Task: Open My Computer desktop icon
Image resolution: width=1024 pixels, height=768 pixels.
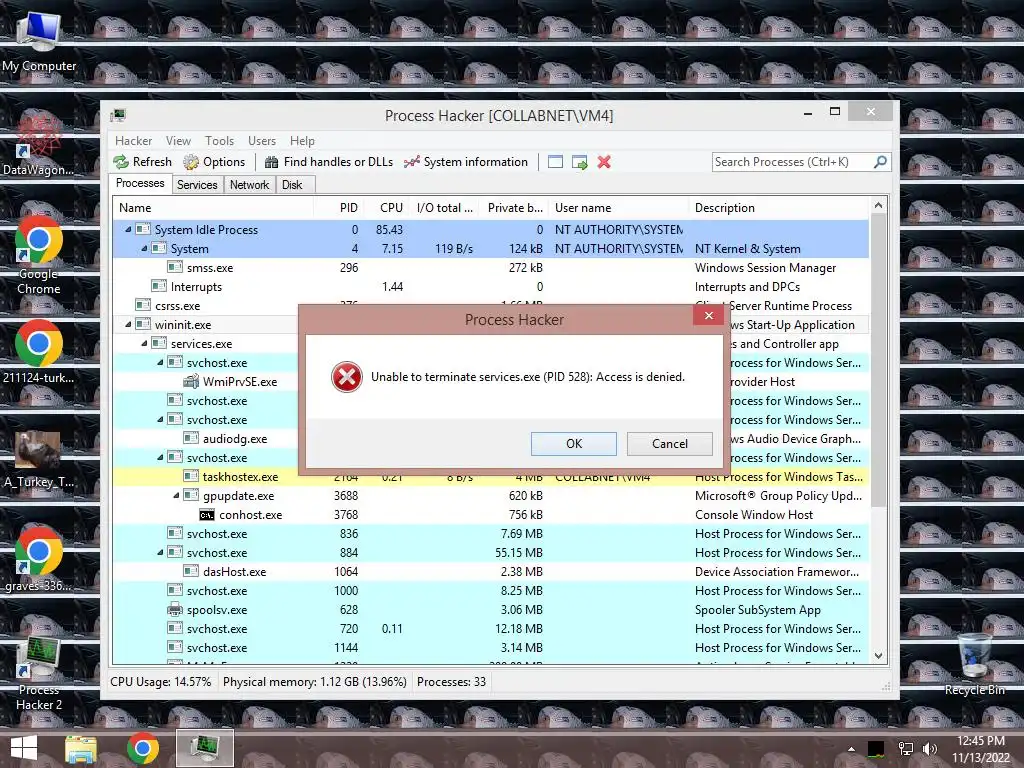Action: coord(39,41)
